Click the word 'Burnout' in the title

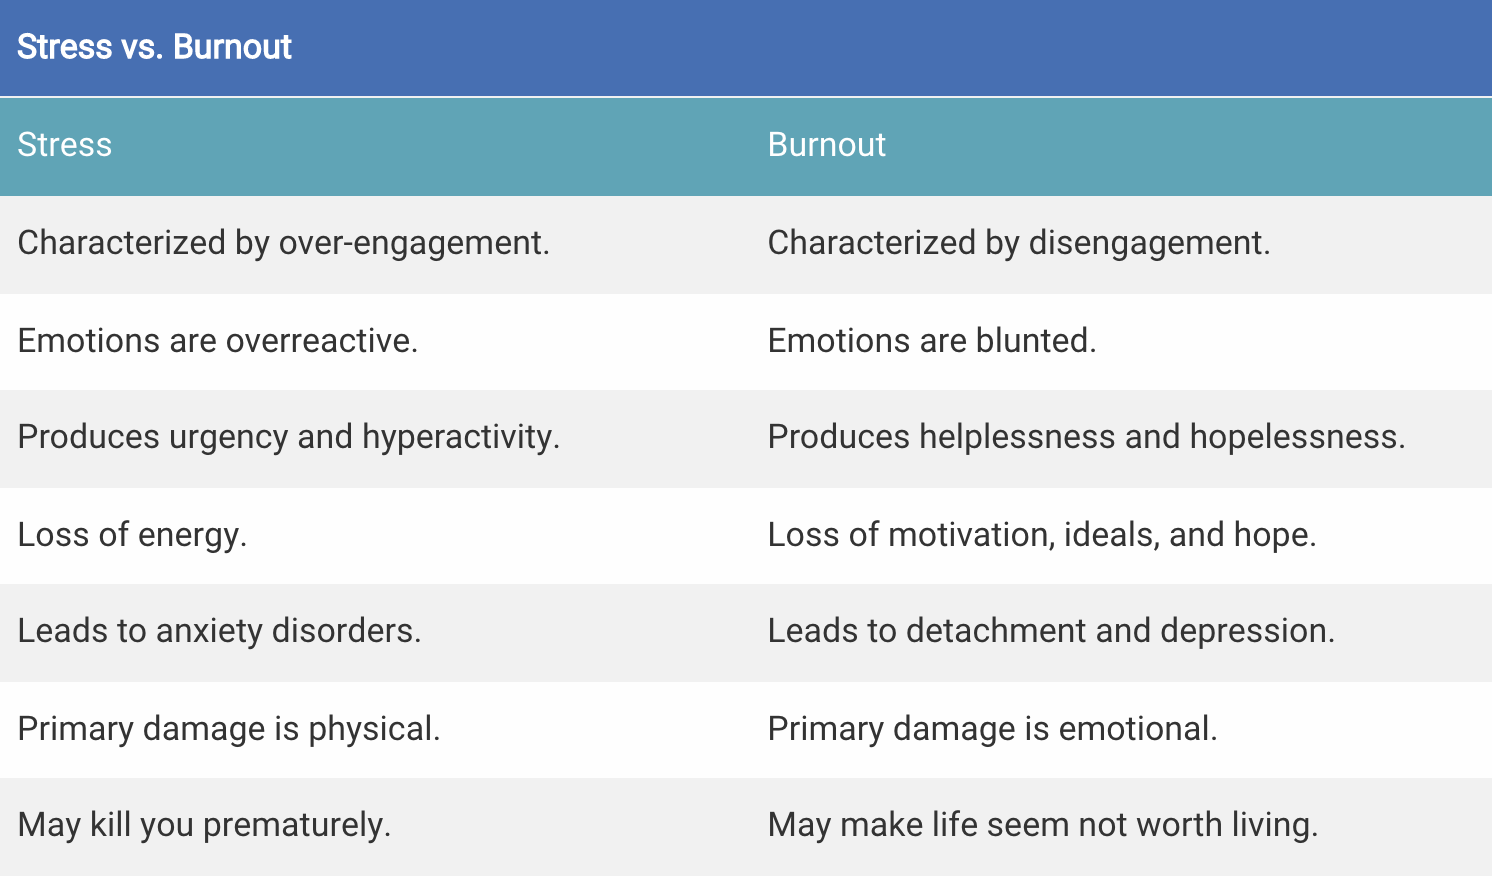[232, 47]
